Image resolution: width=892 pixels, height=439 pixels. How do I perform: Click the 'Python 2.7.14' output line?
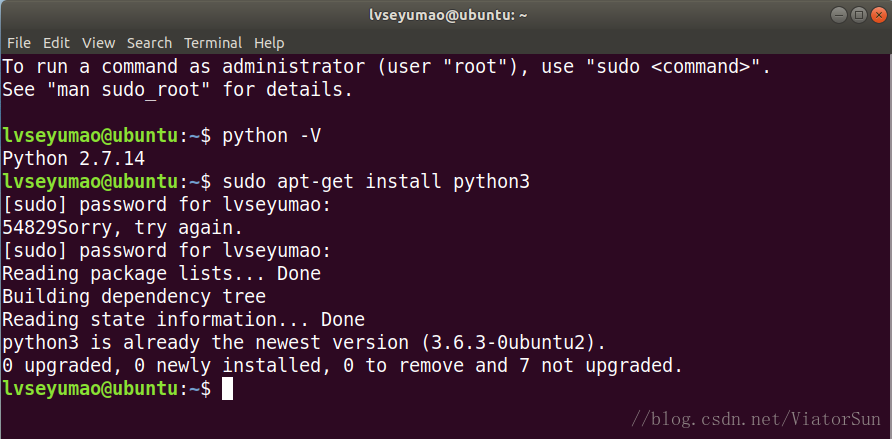tap(73, 159)
